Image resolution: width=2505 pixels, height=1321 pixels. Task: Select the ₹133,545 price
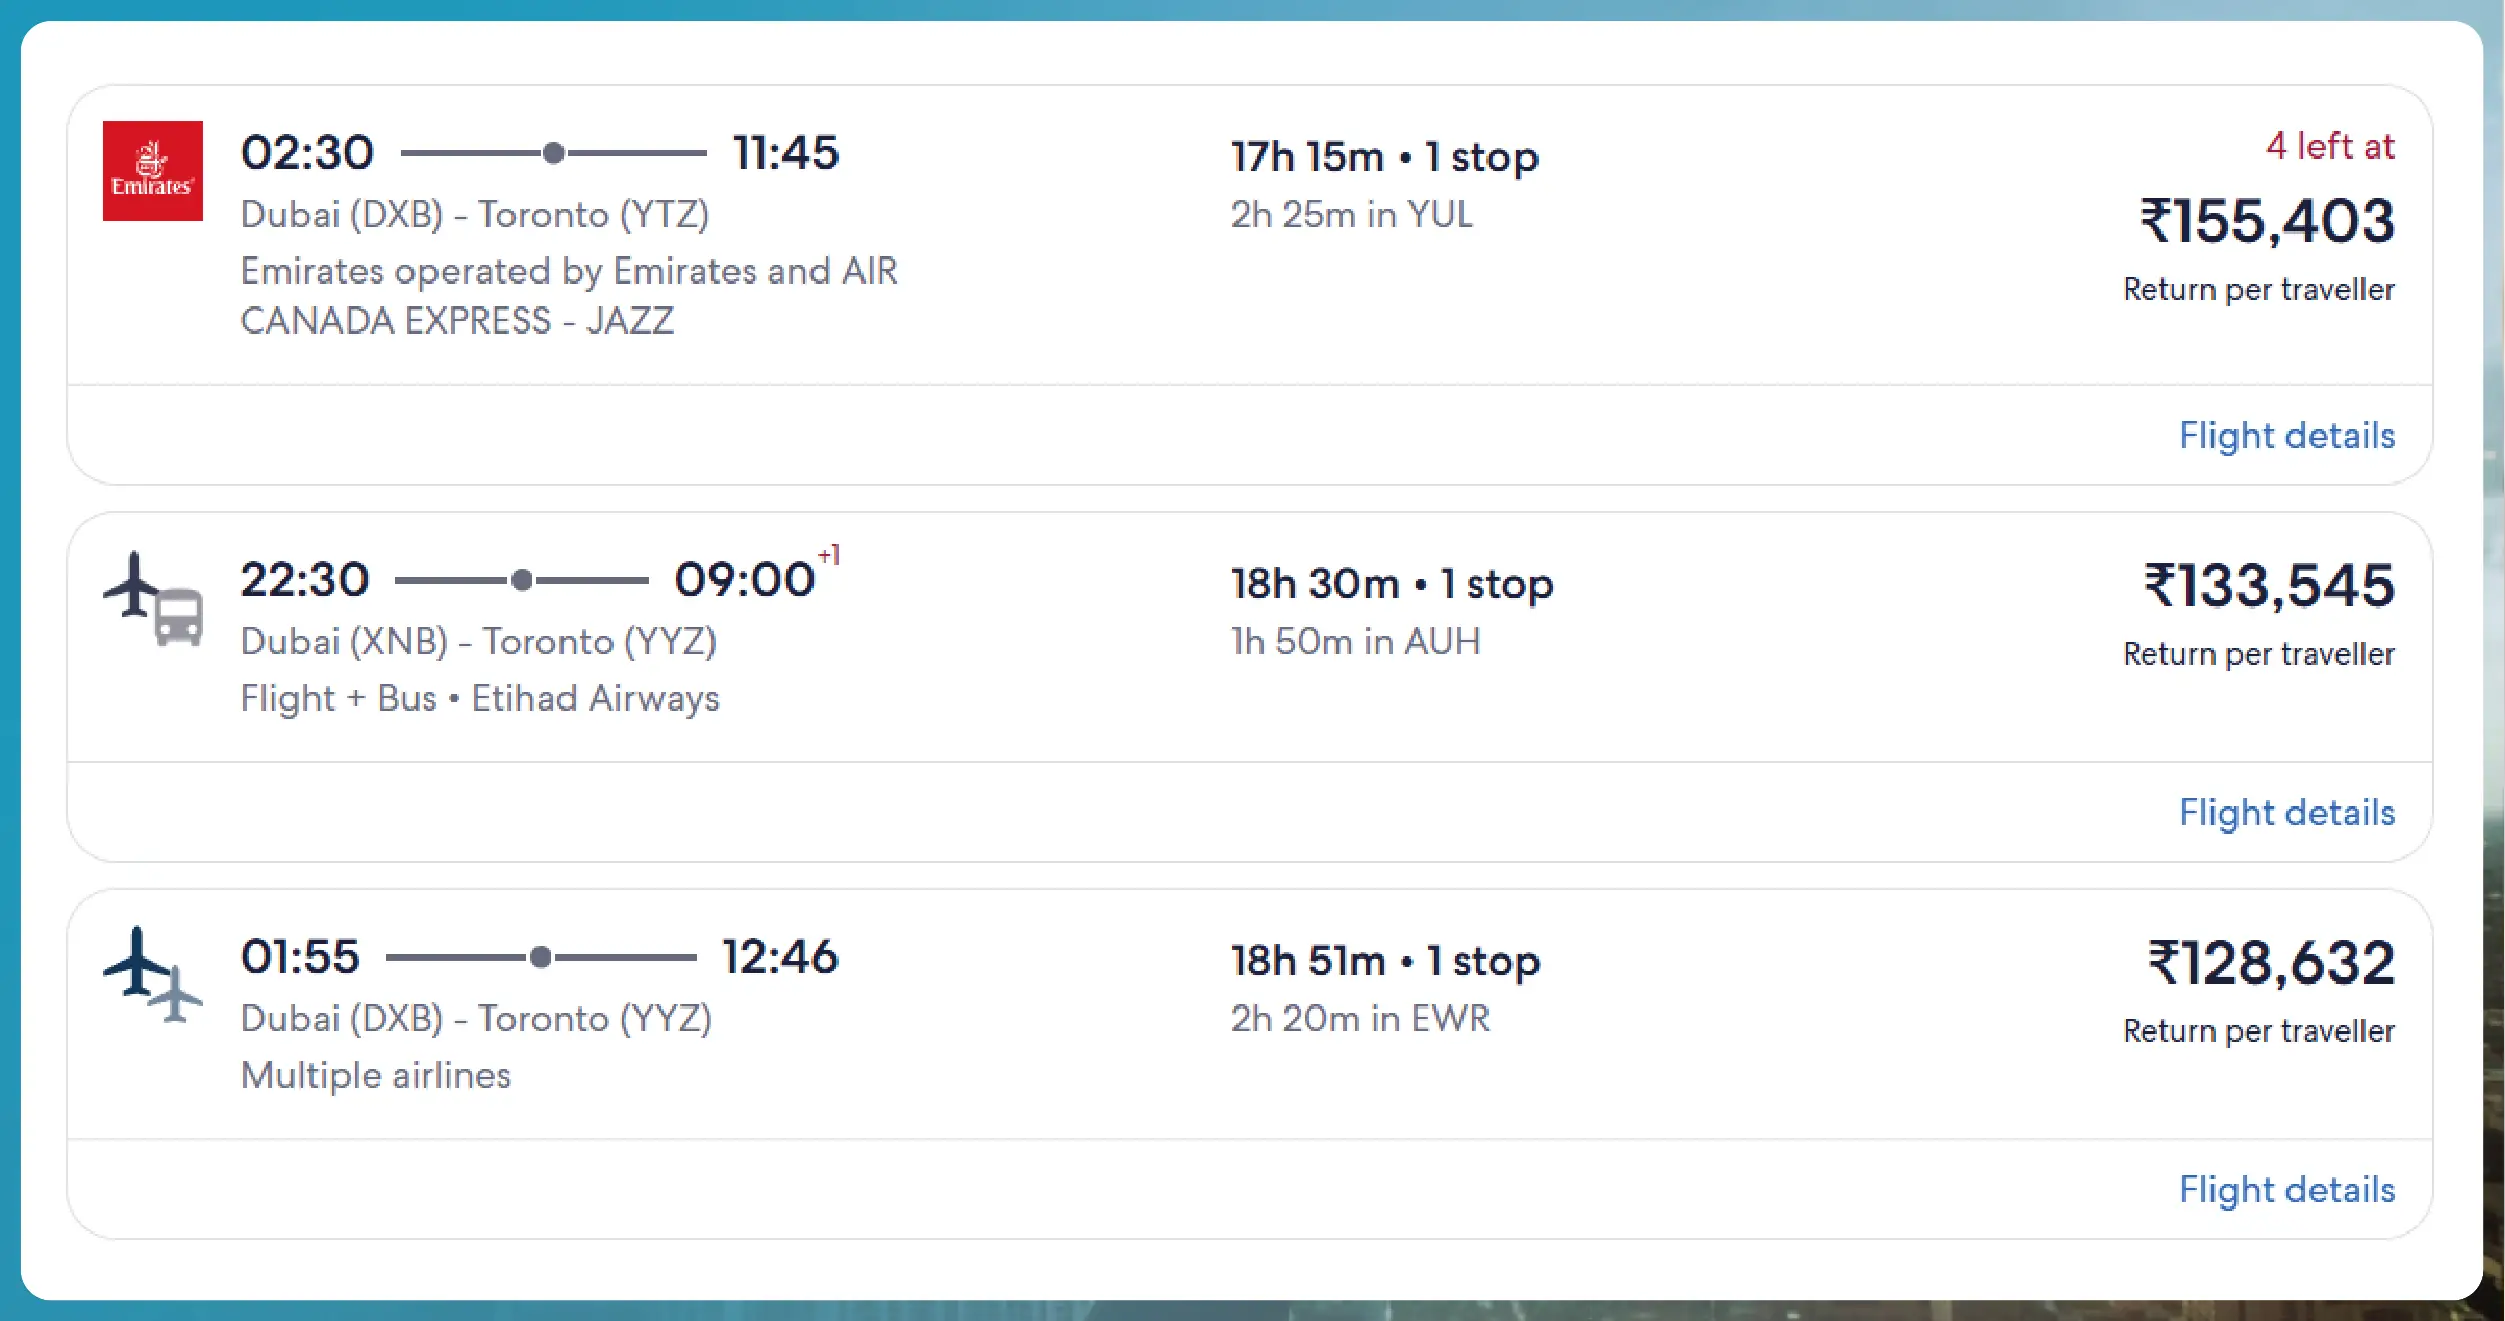(2269, 586)
